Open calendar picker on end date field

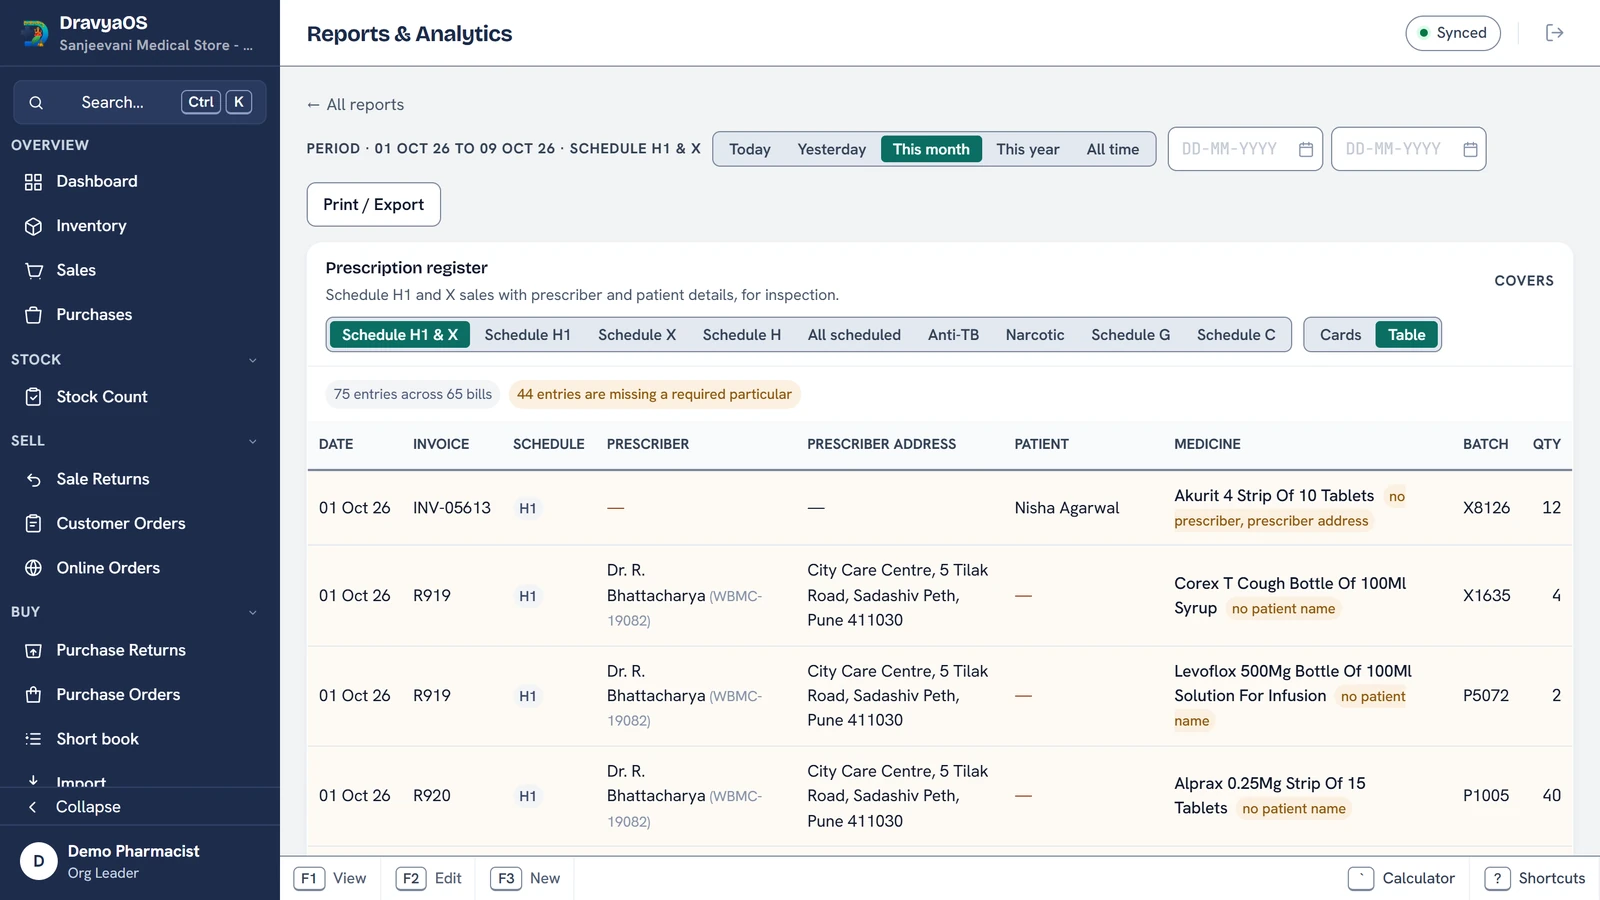[1470, 149]
